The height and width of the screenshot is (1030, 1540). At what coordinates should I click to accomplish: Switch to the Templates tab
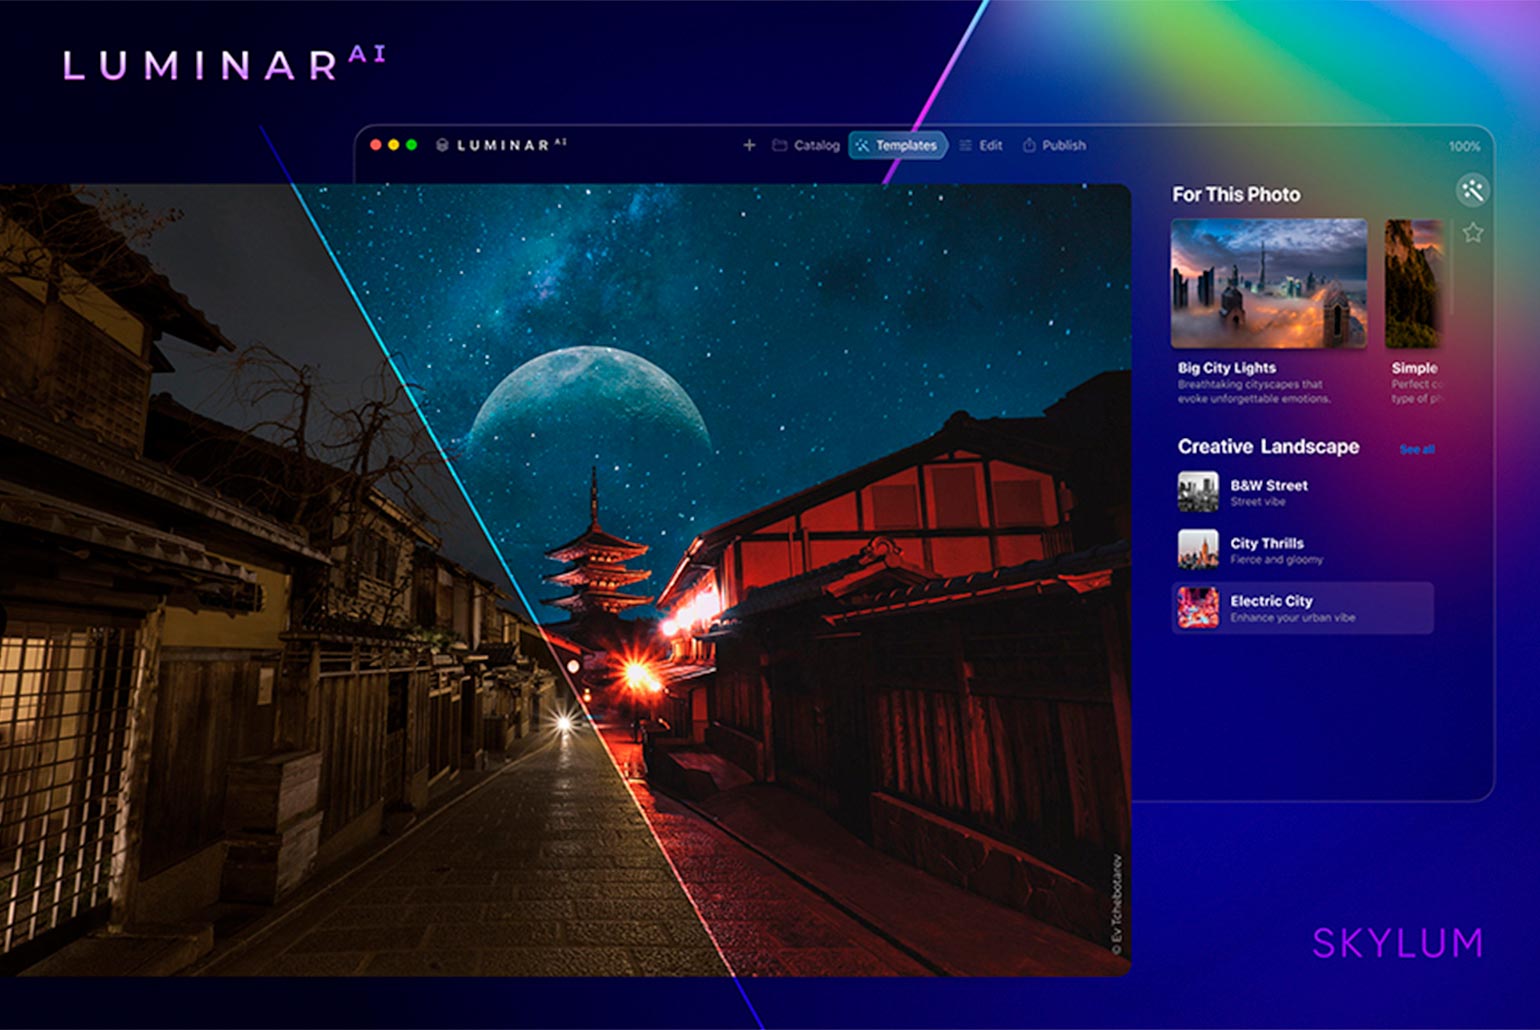(x=897, y=145)
